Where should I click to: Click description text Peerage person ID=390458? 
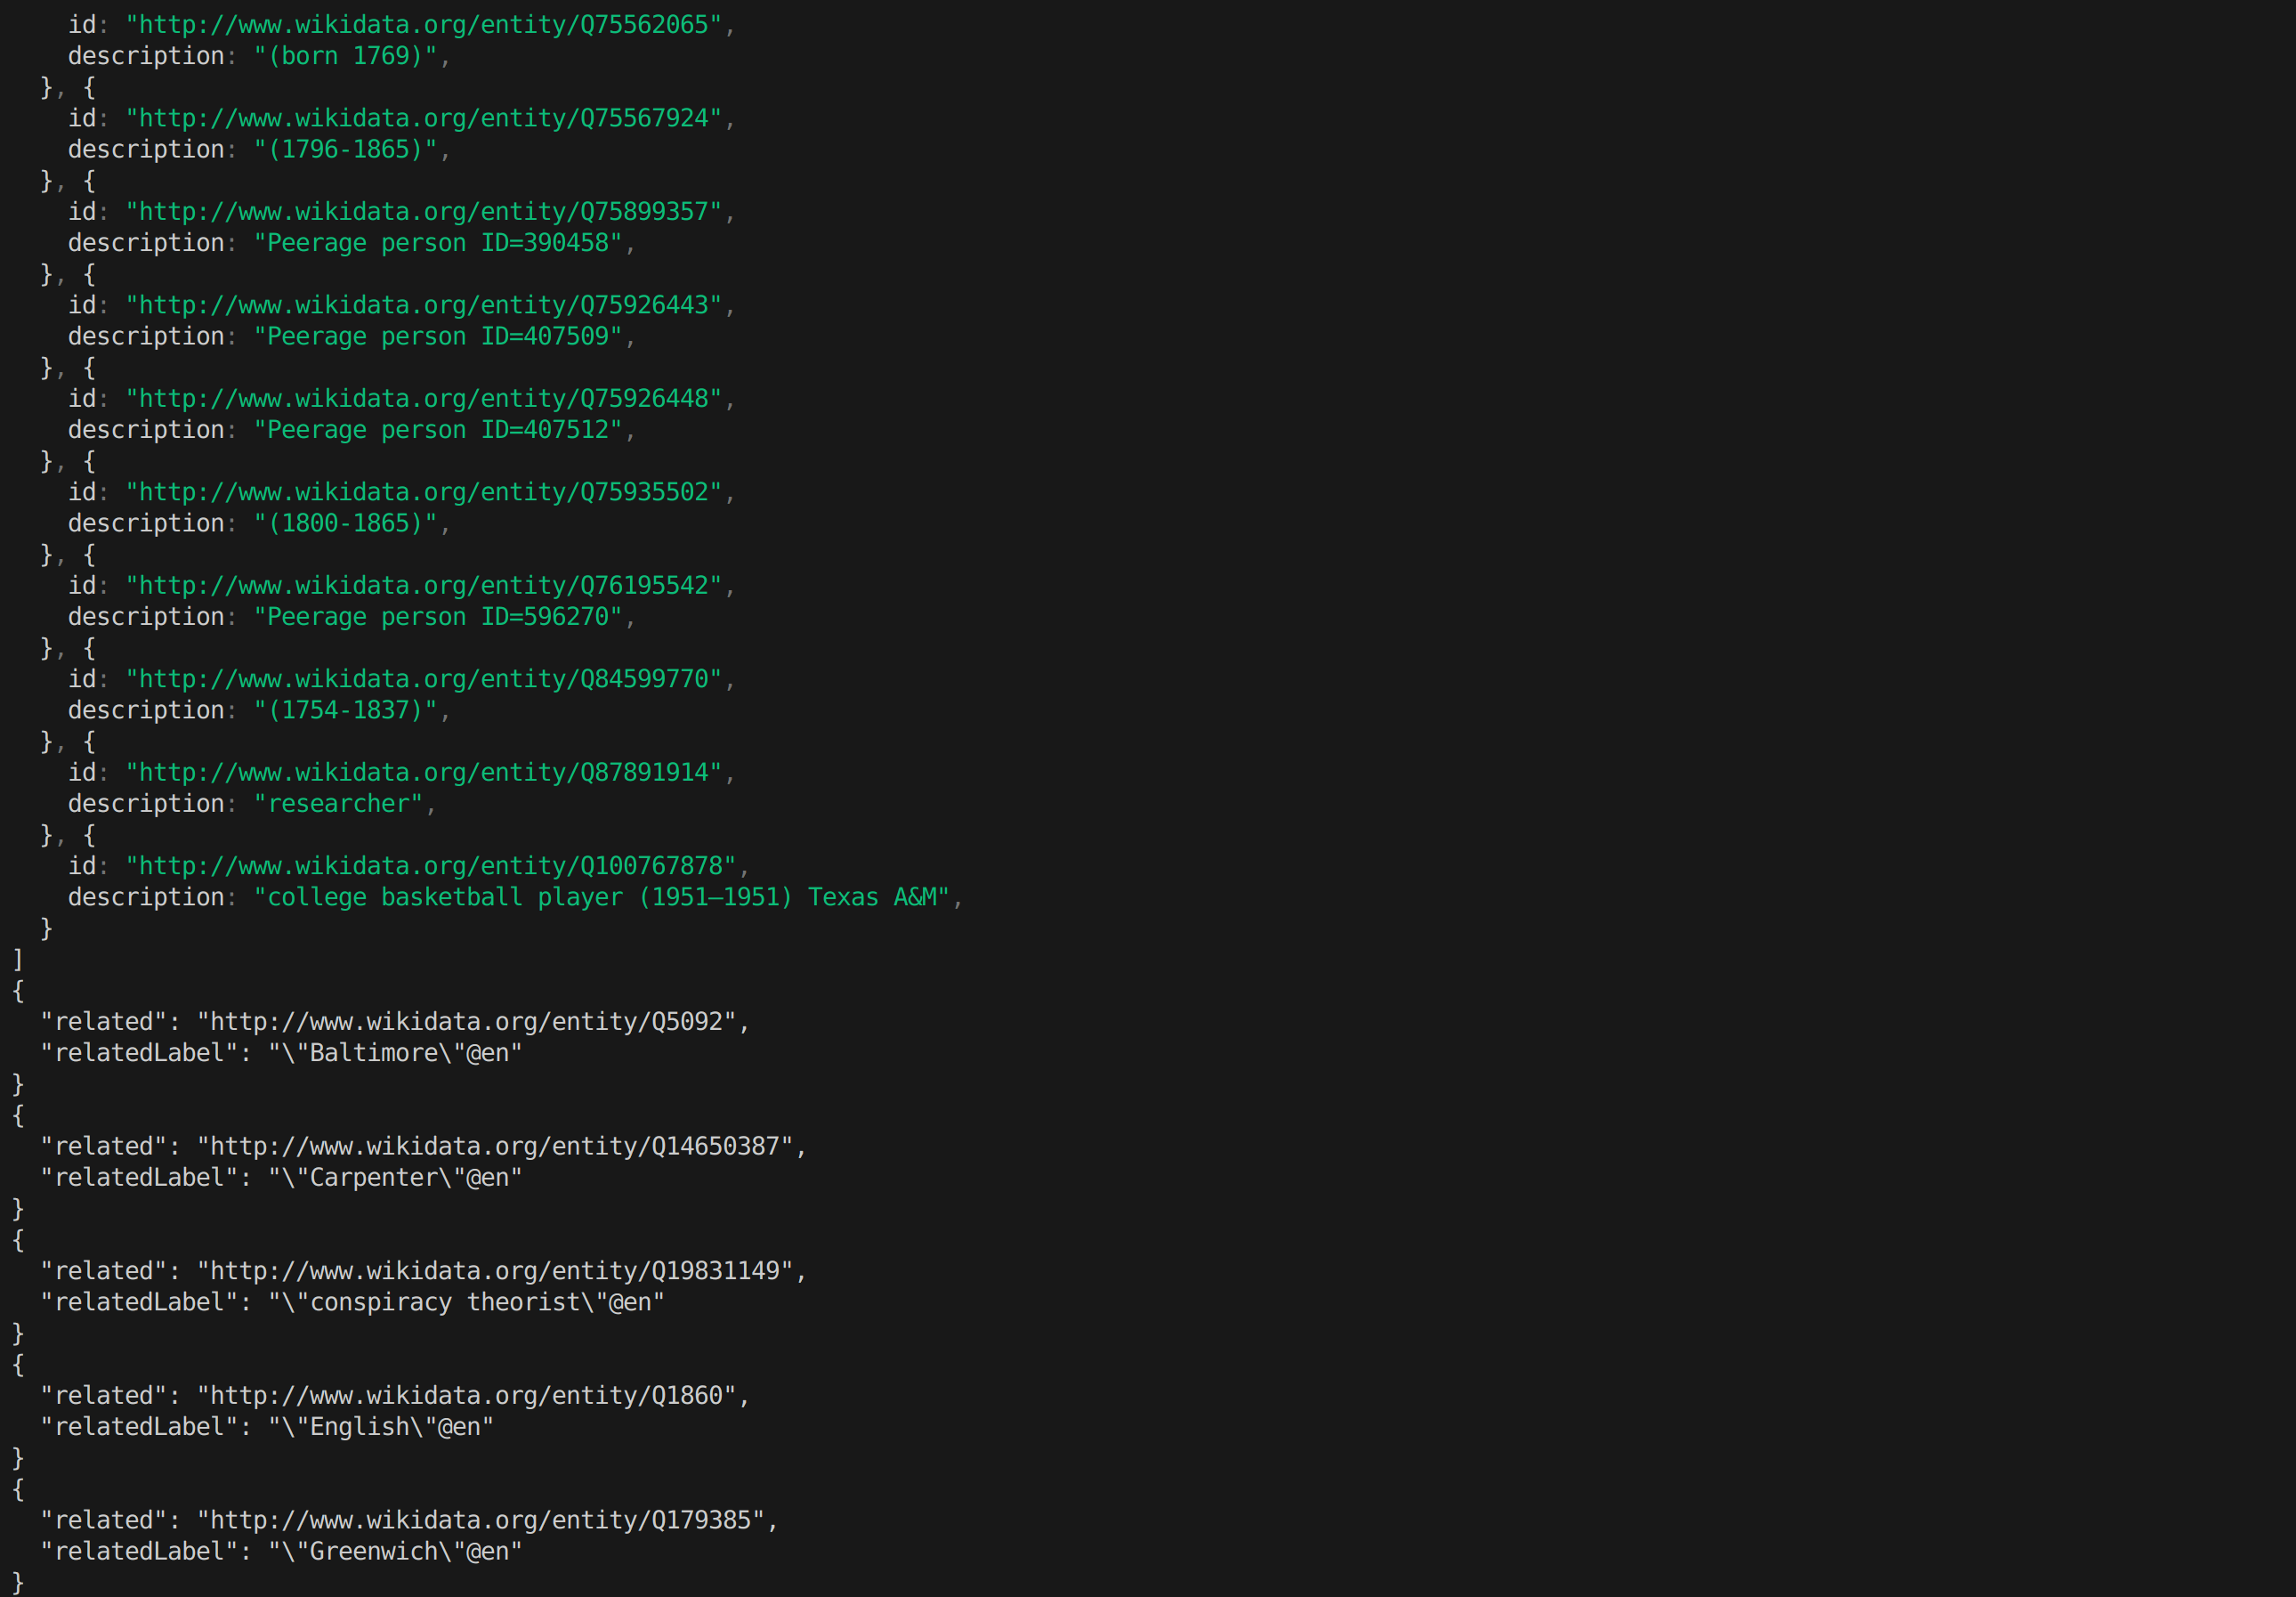(x=438, y=243)
